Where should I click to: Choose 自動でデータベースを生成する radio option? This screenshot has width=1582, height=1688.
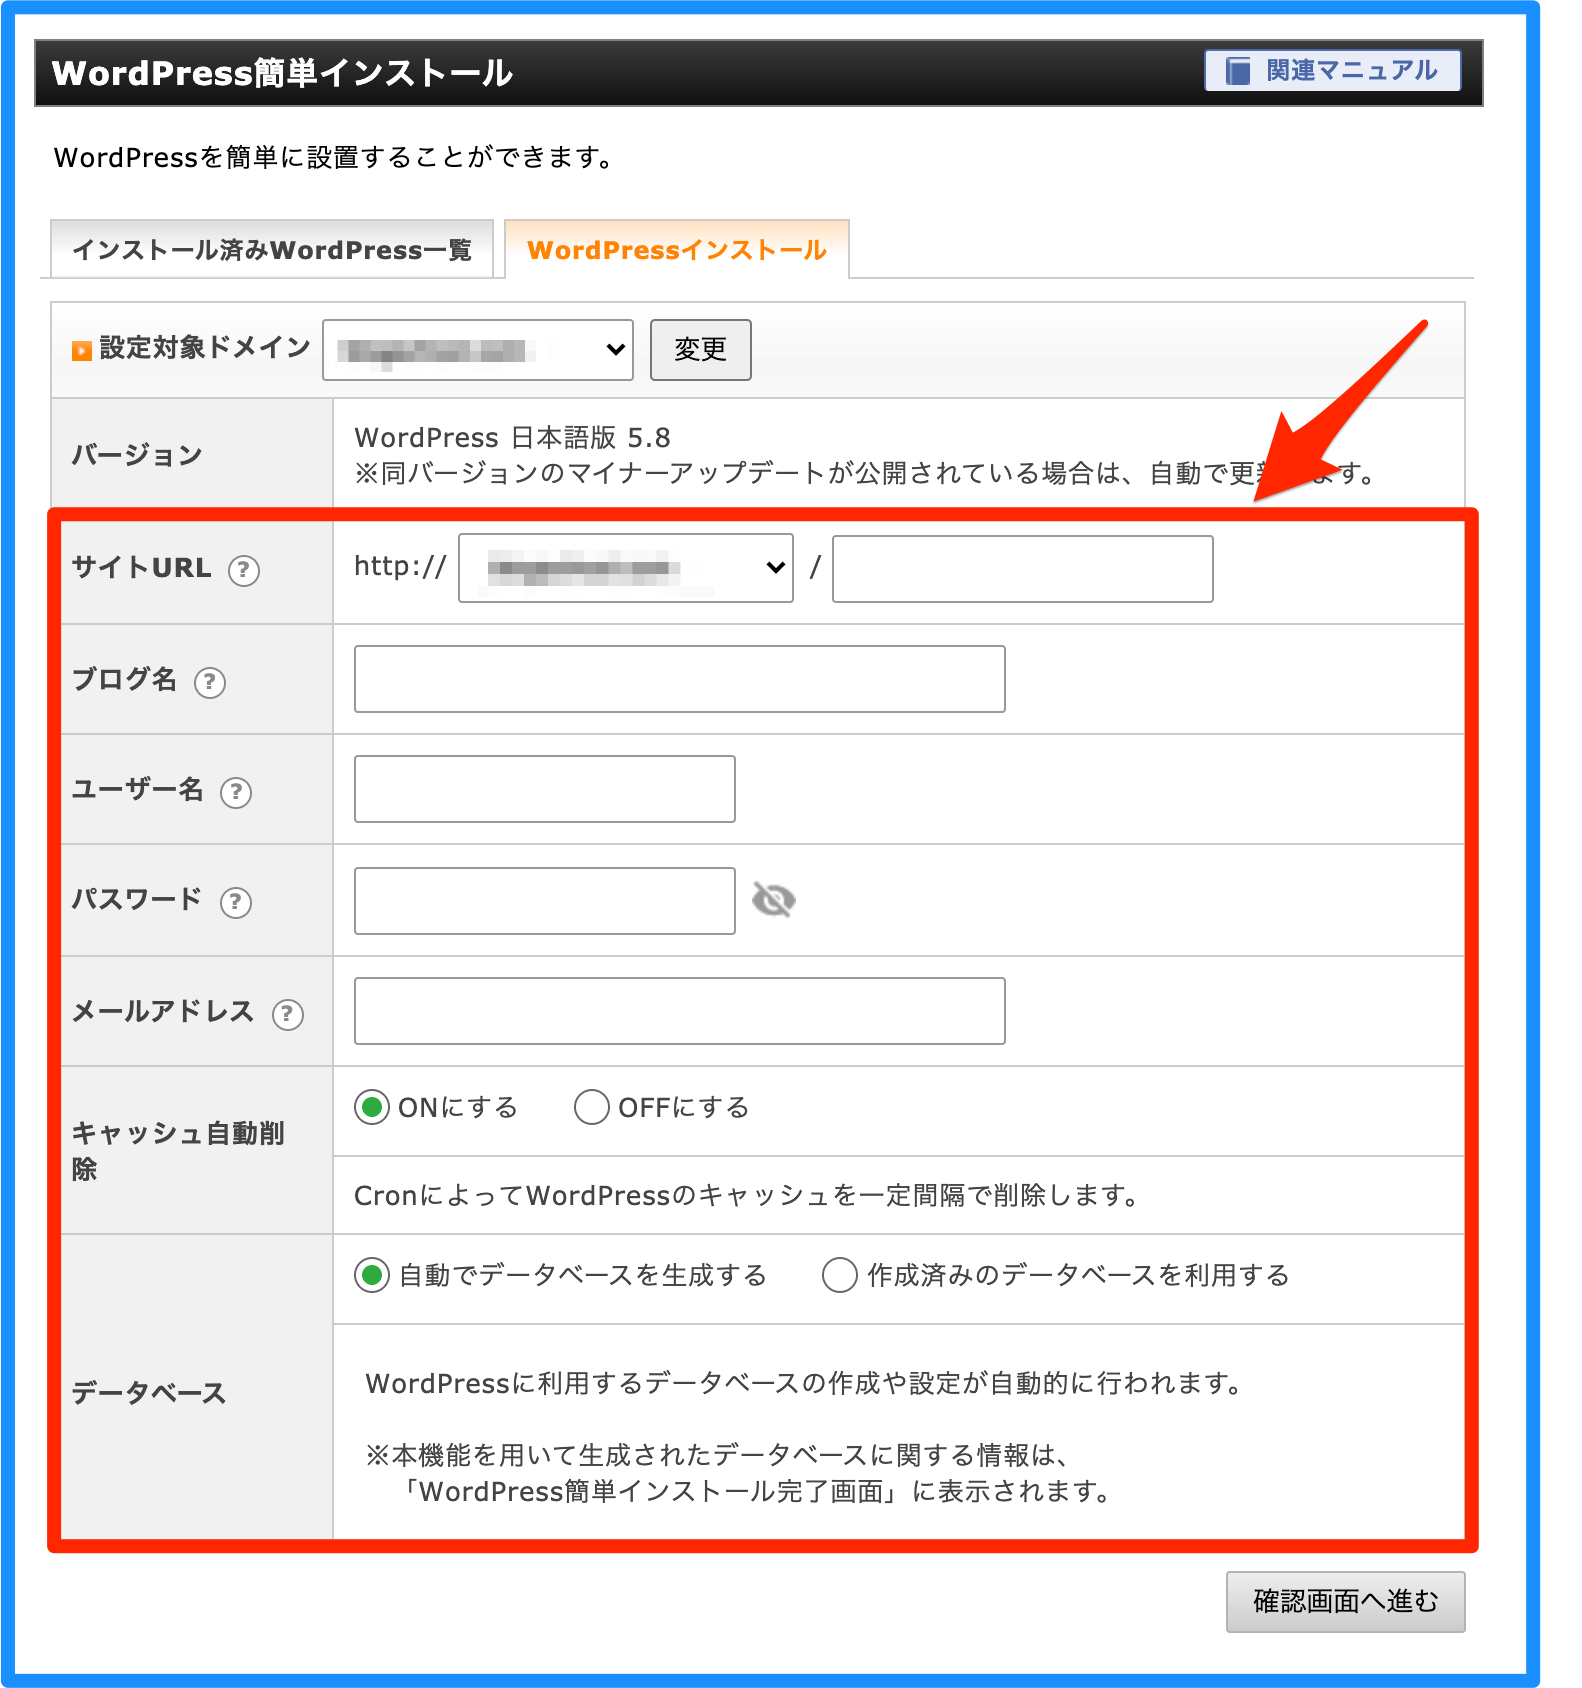pos(372,1275)
